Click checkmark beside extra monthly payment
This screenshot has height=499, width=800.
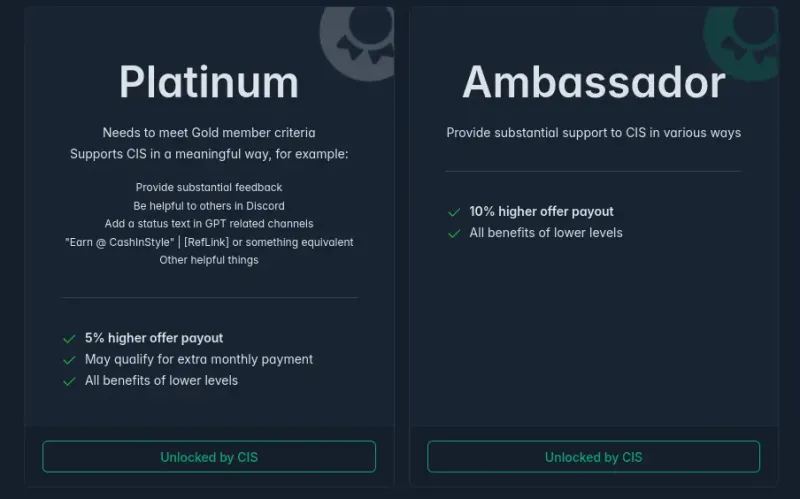coord(69,360)
